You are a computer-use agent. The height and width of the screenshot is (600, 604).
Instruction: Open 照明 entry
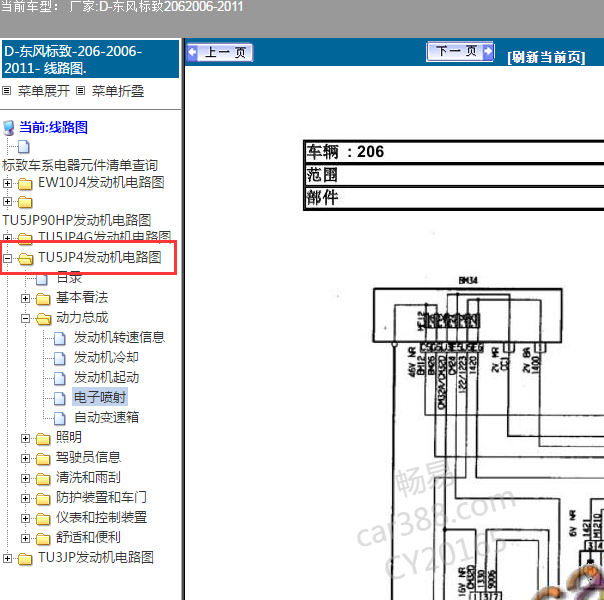coord(69,437)
